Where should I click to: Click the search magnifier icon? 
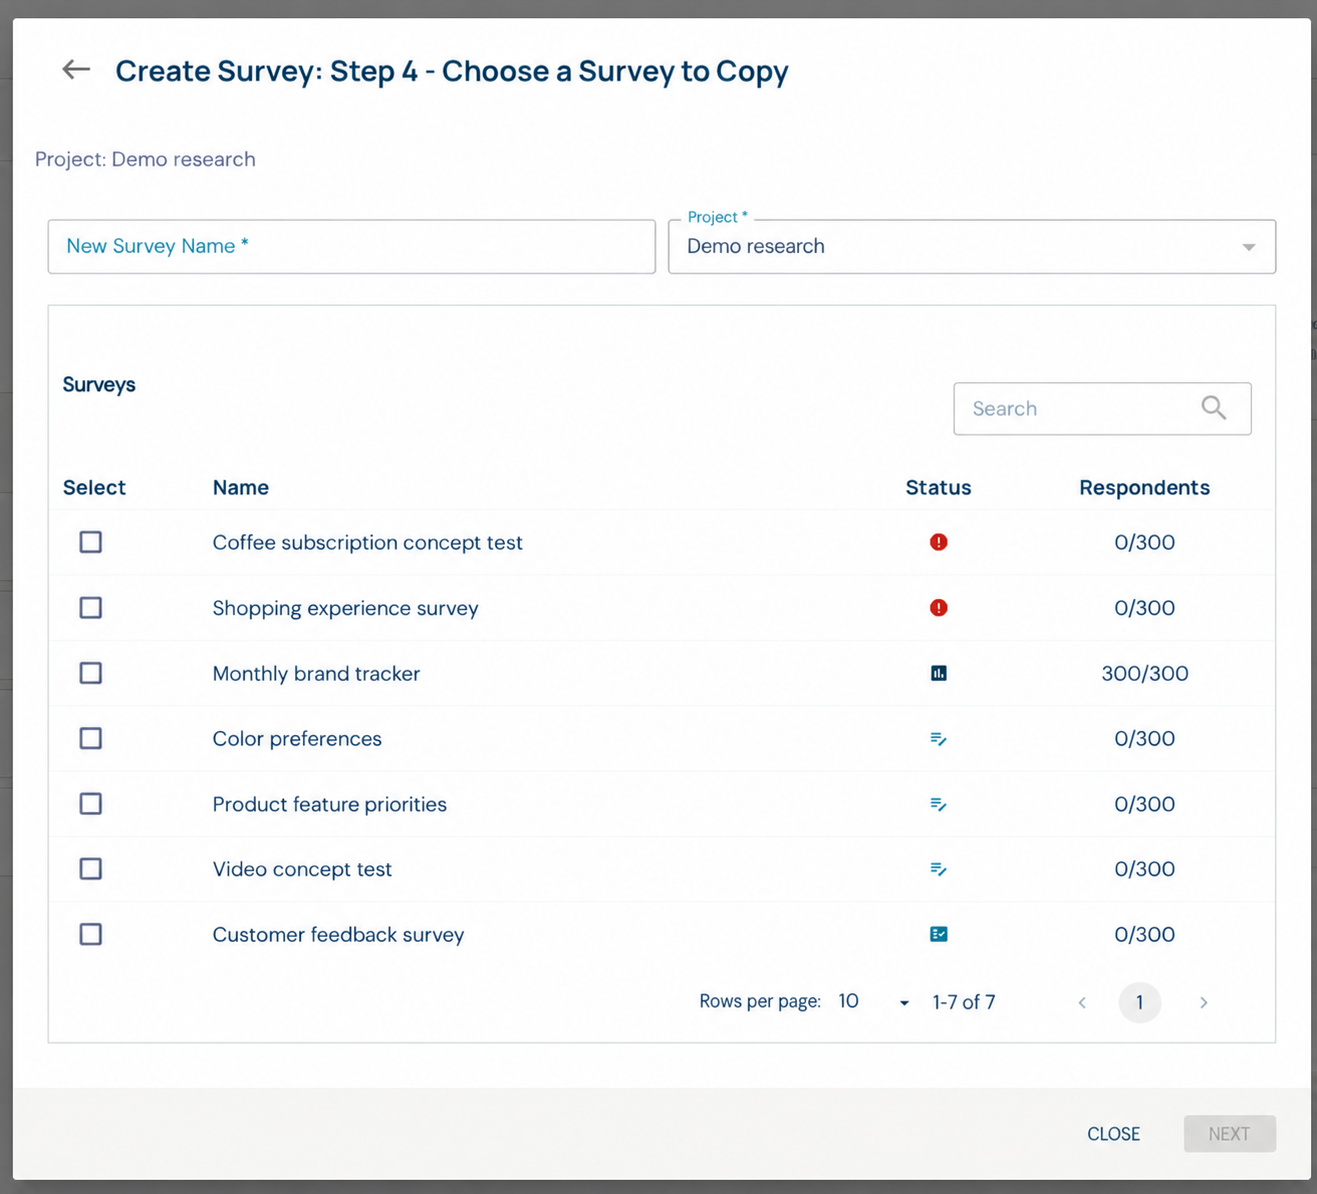tap(1214, 408)
